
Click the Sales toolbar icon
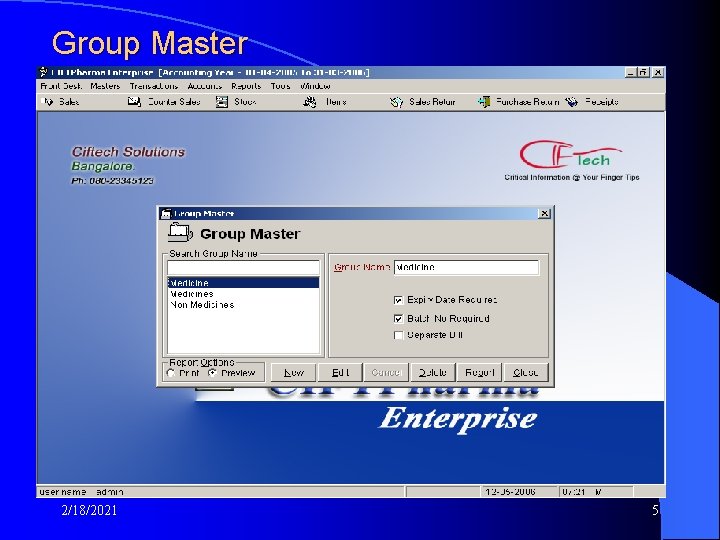47,102
